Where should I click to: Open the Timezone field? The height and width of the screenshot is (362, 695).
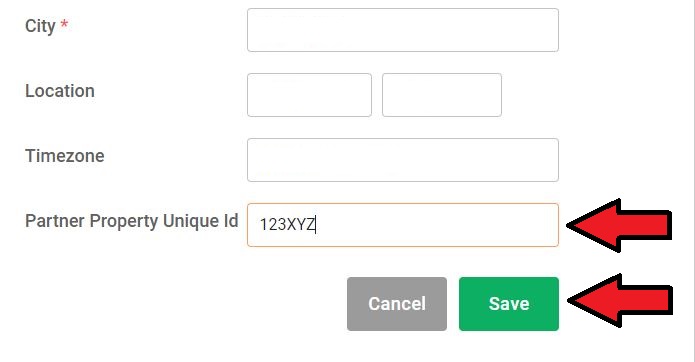[x=403, y=160]
